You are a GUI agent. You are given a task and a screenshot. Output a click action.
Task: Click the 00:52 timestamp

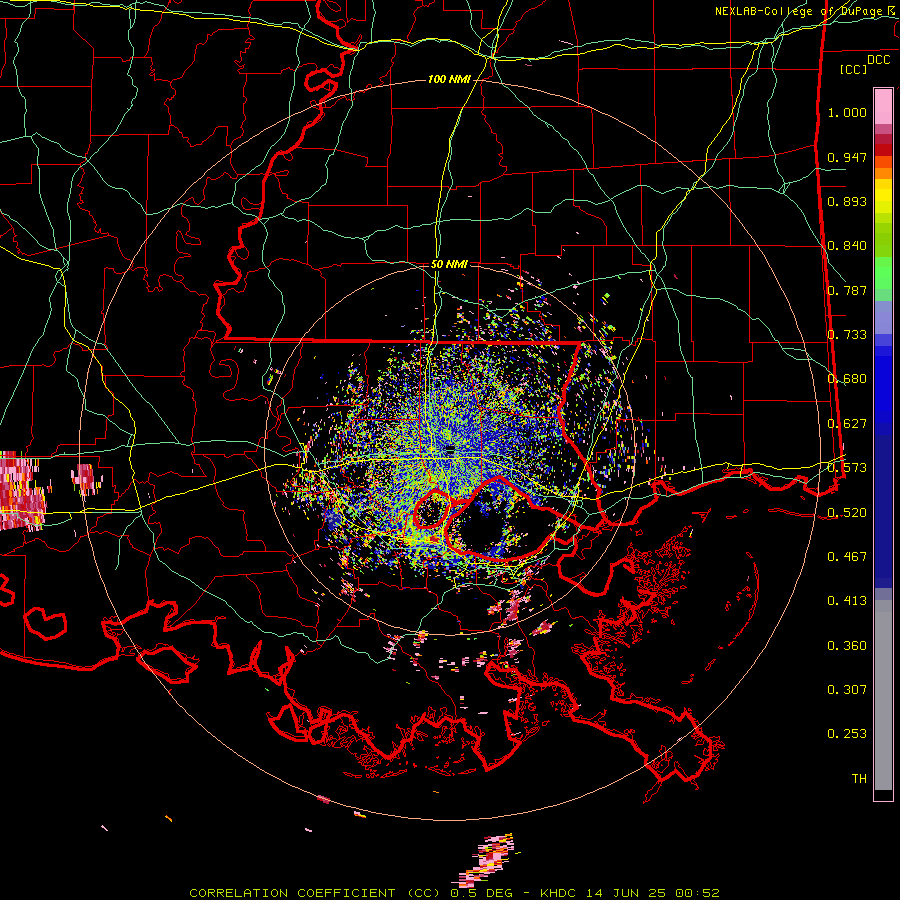(696, 893)
